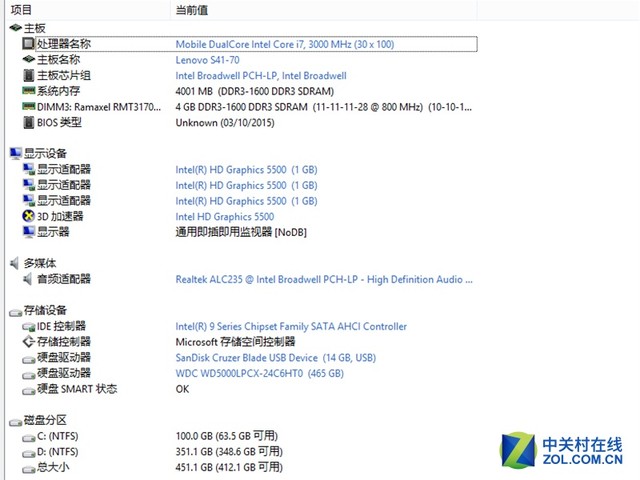Select the 通用即插即用监视器 [NoDB] value
The image size is (640, 480).
click(x=241, y=232)
